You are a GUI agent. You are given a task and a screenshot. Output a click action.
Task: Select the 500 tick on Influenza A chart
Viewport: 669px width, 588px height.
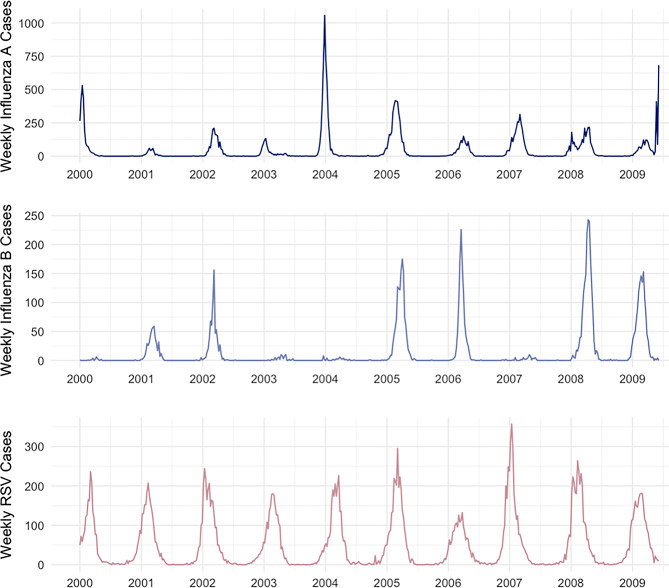click(x=35, y=90)
